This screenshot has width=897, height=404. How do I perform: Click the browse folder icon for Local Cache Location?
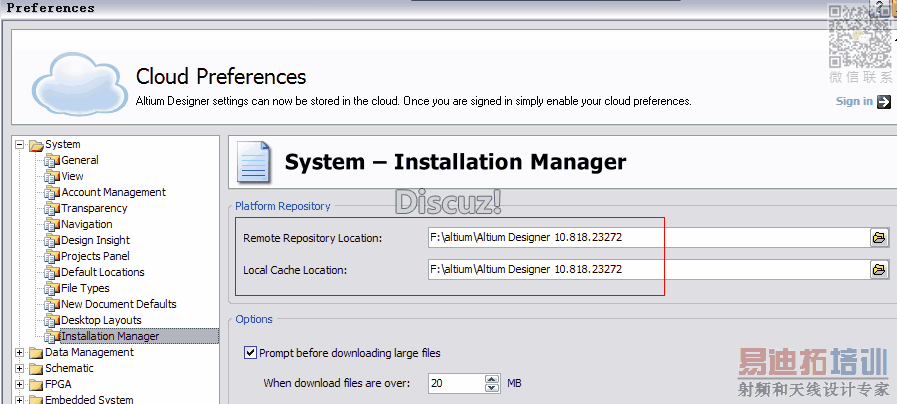[x=879, y=270]
